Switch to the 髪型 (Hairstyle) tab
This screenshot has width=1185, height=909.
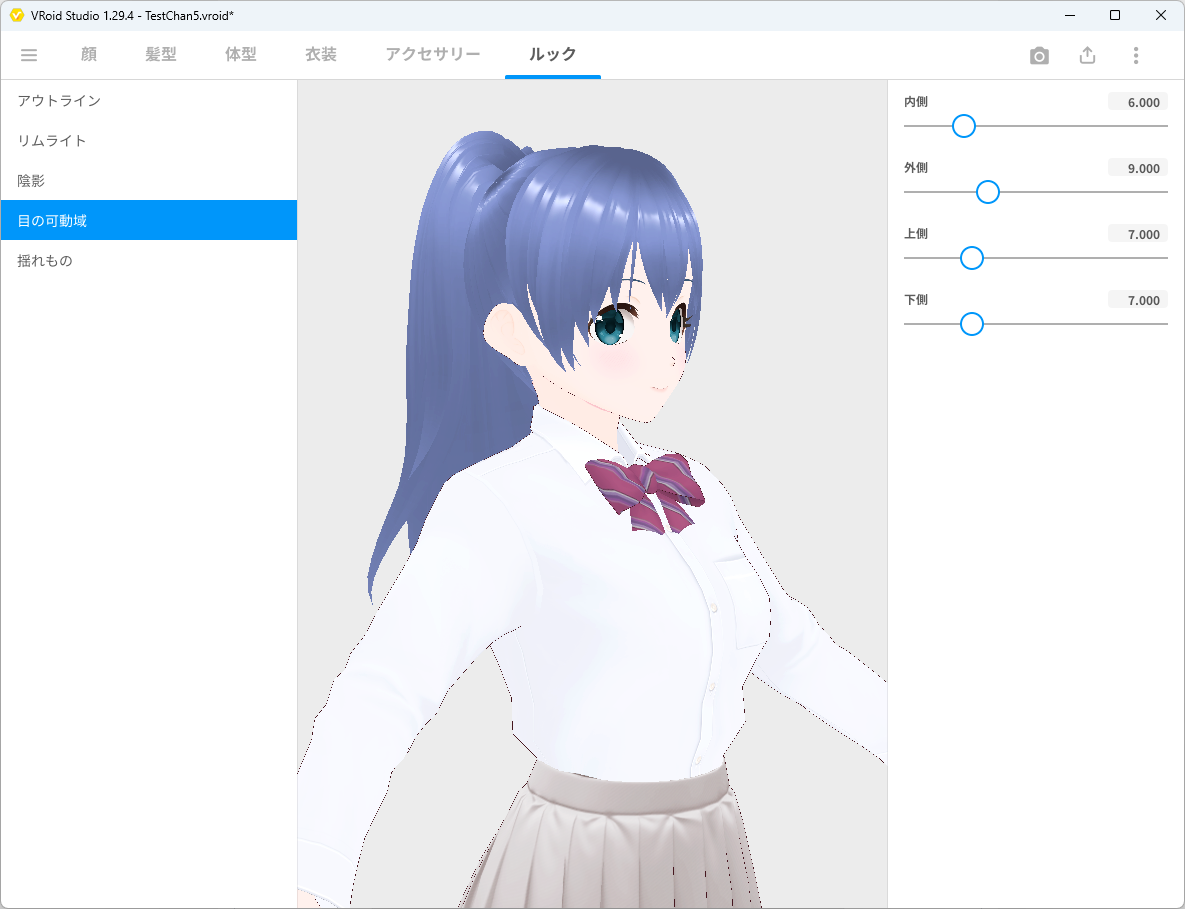160,55
